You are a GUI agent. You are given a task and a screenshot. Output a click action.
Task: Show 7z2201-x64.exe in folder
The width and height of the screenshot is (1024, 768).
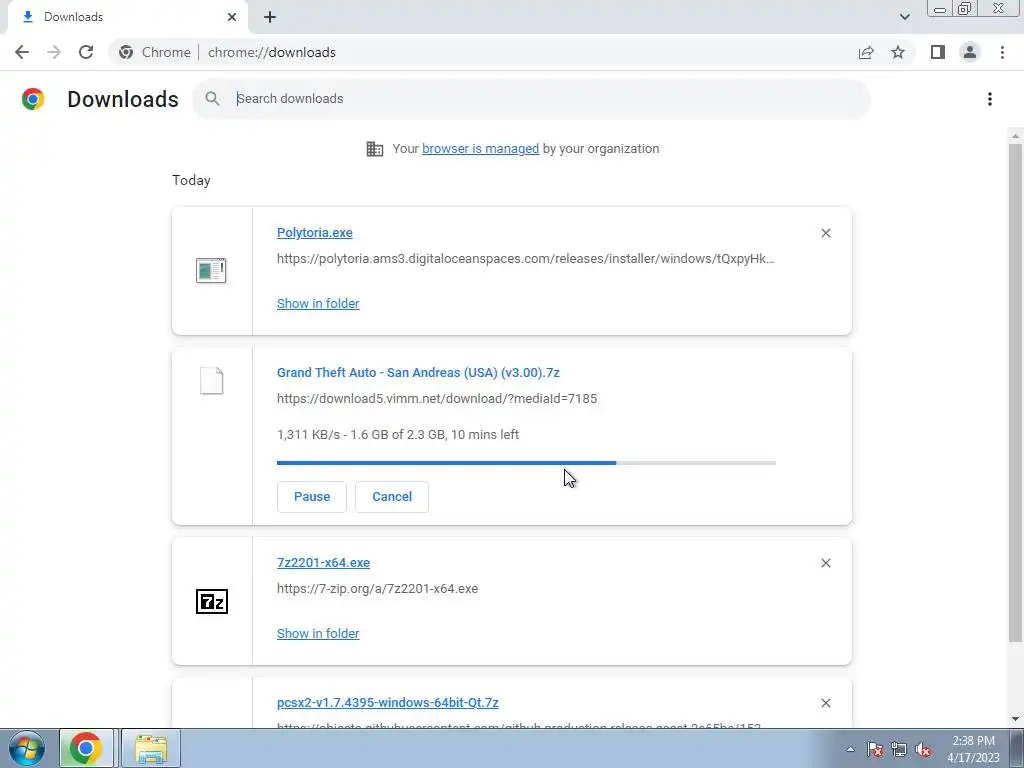[318, 633]
